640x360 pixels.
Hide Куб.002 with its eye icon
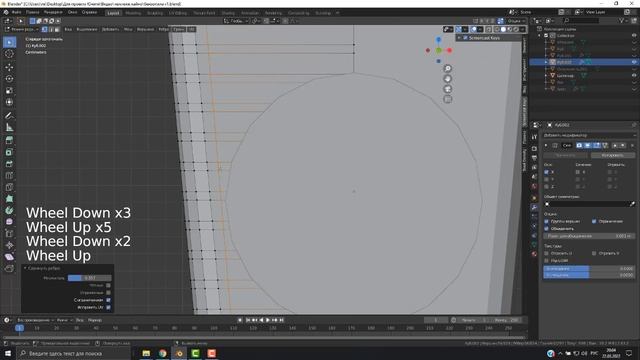[634, 62]
